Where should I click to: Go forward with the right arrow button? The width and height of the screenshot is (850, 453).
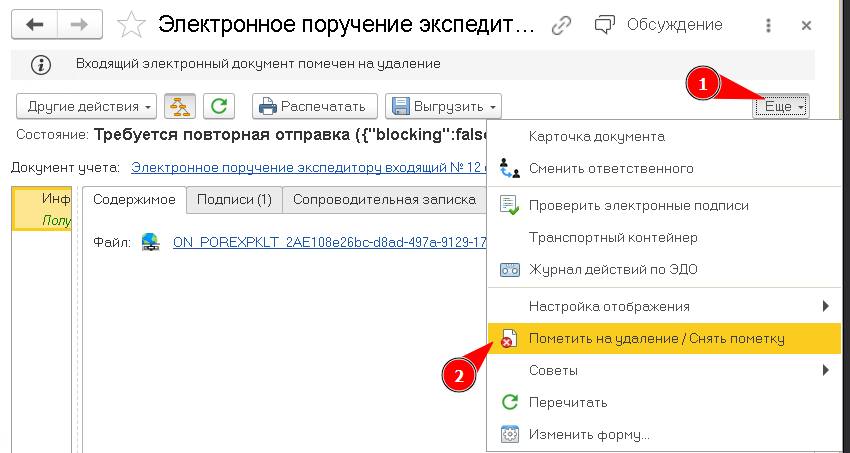(x=80, y=25)
